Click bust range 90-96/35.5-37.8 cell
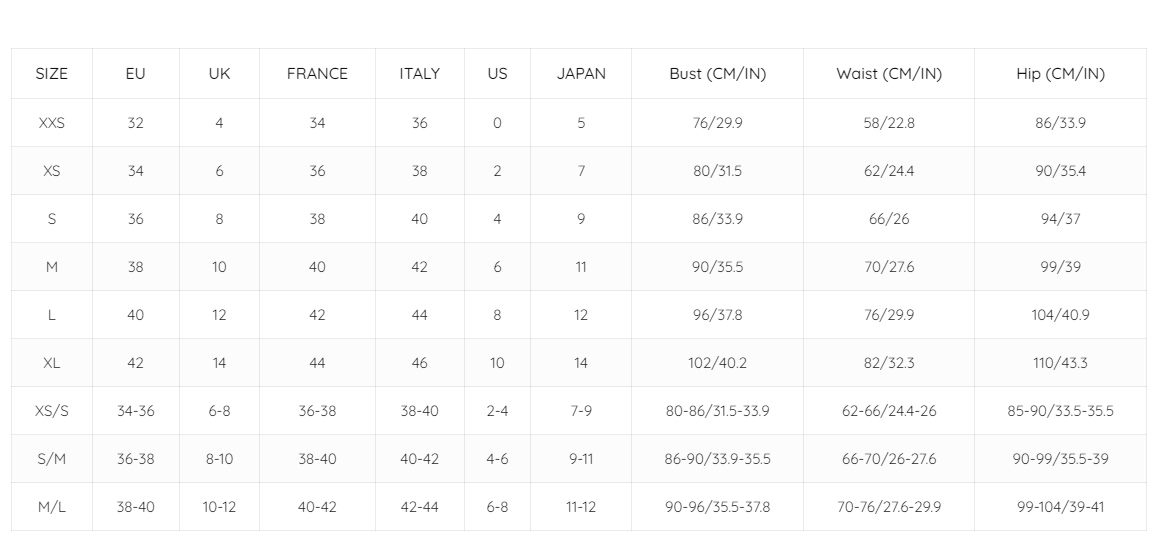1165x555 pixels. pos(717,507)
